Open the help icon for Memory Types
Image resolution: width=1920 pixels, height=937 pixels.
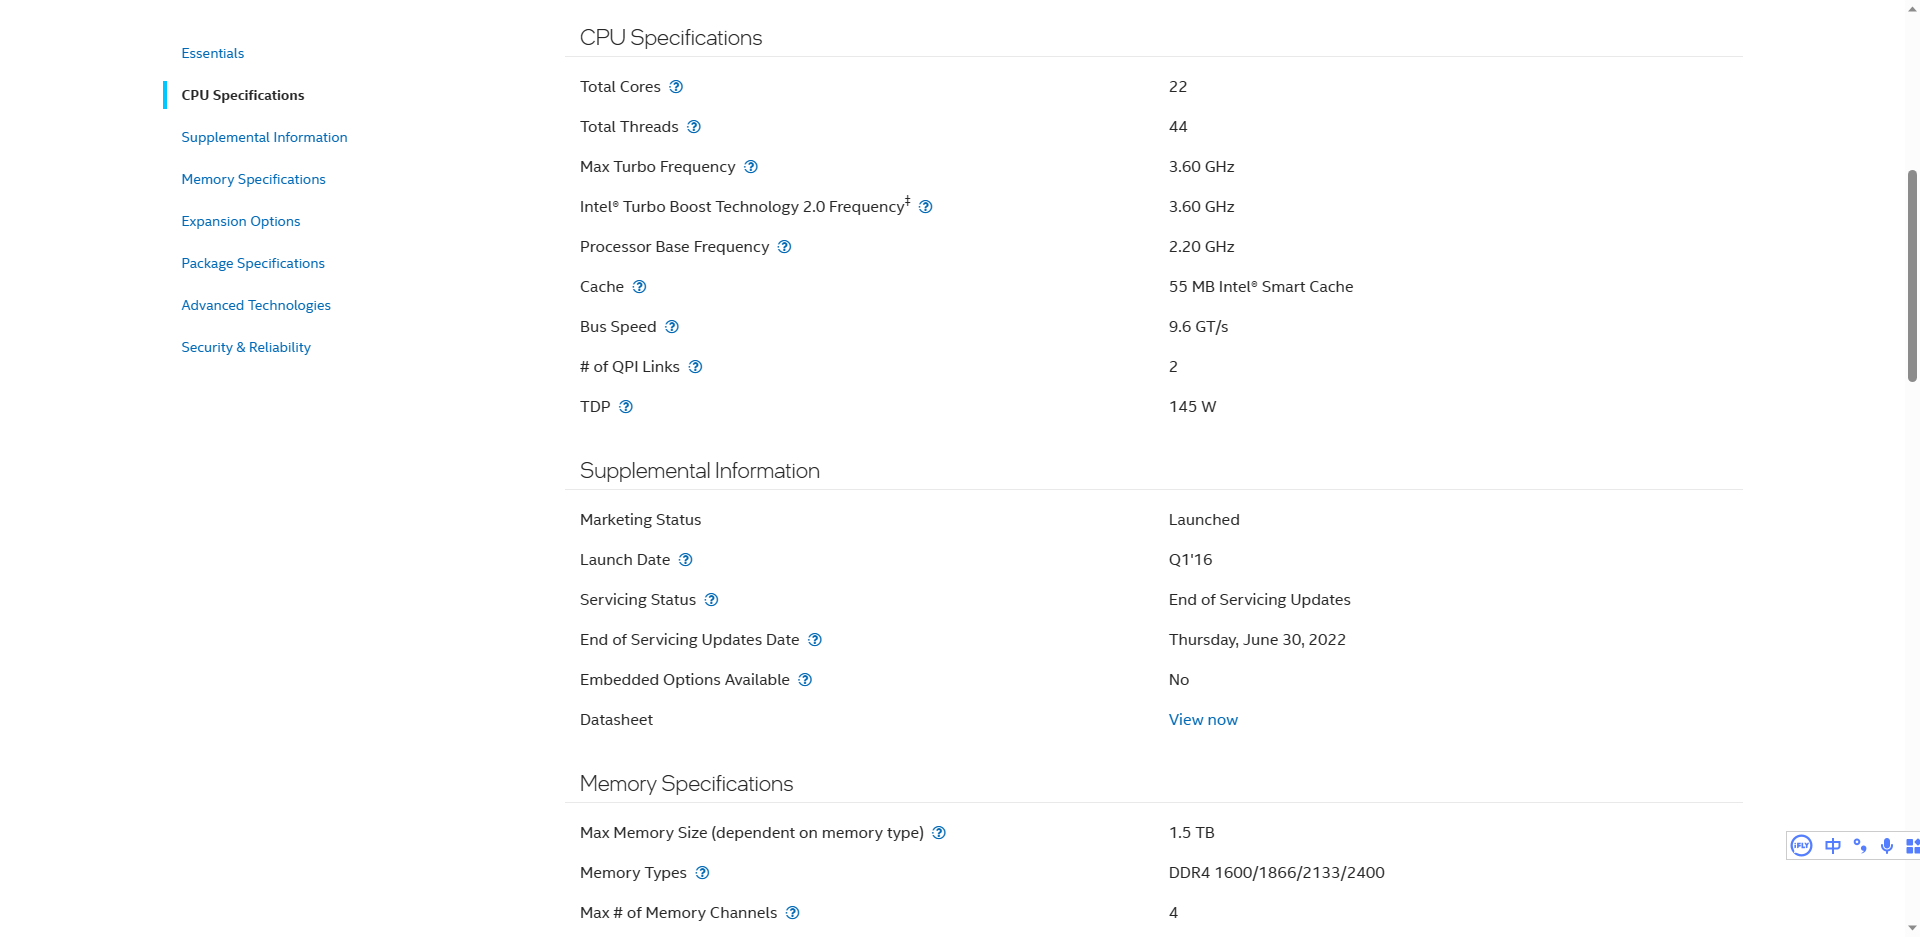point(703,873)
